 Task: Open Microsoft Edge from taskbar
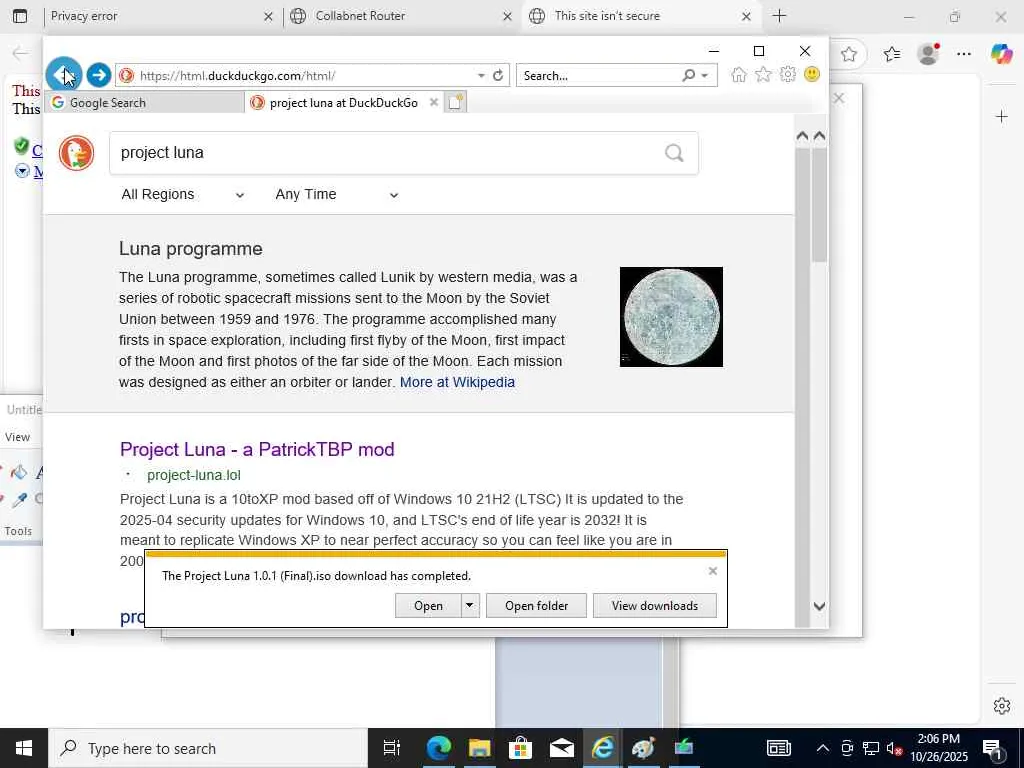tap(438, 748)
